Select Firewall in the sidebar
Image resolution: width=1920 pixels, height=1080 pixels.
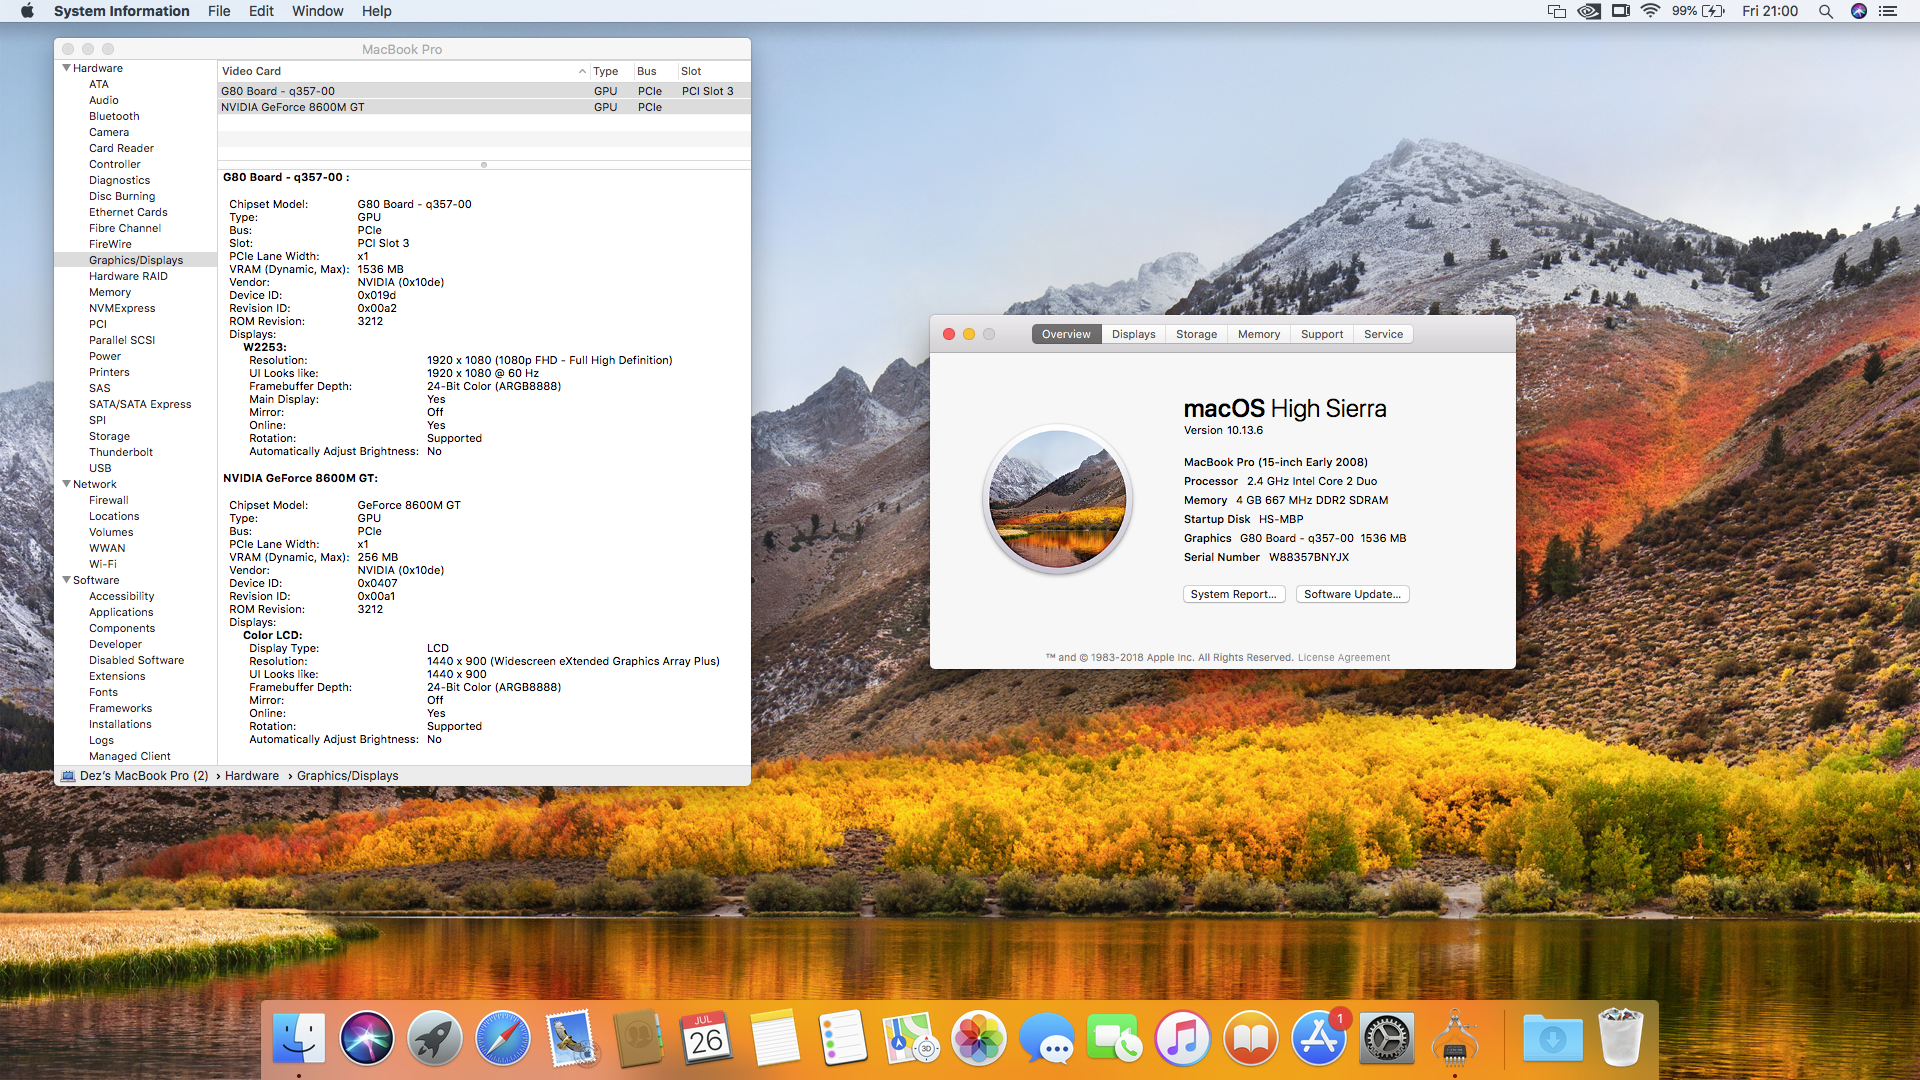(108, 500)
